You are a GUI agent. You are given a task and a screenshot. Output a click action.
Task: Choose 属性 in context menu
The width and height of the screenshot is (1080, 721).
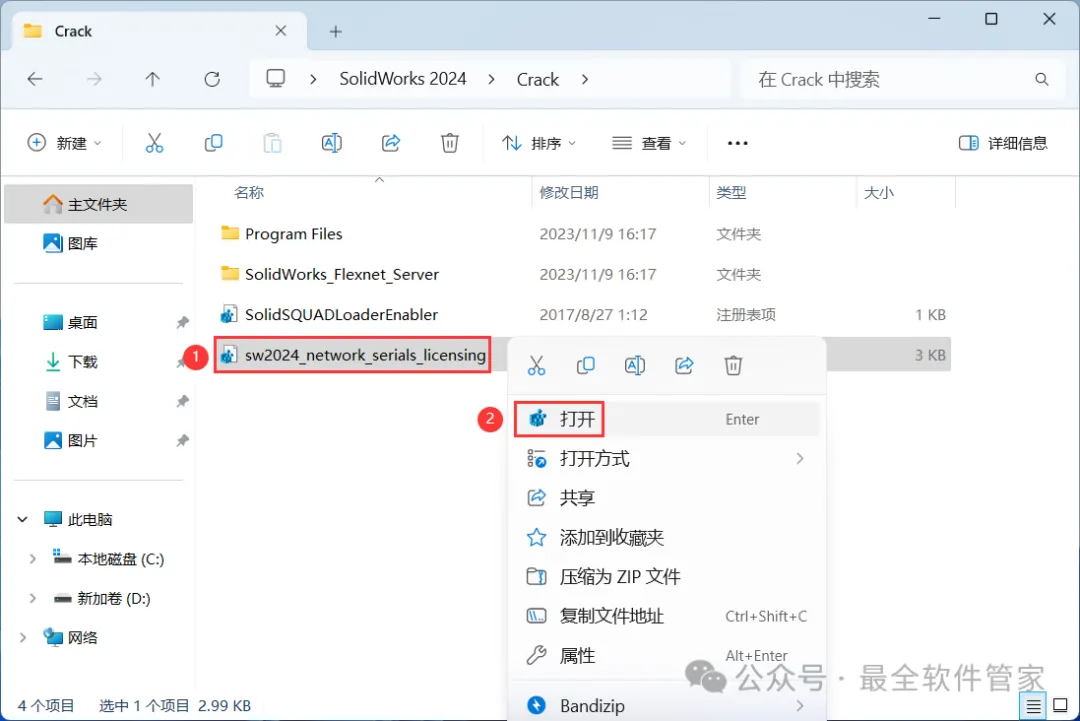667,656
